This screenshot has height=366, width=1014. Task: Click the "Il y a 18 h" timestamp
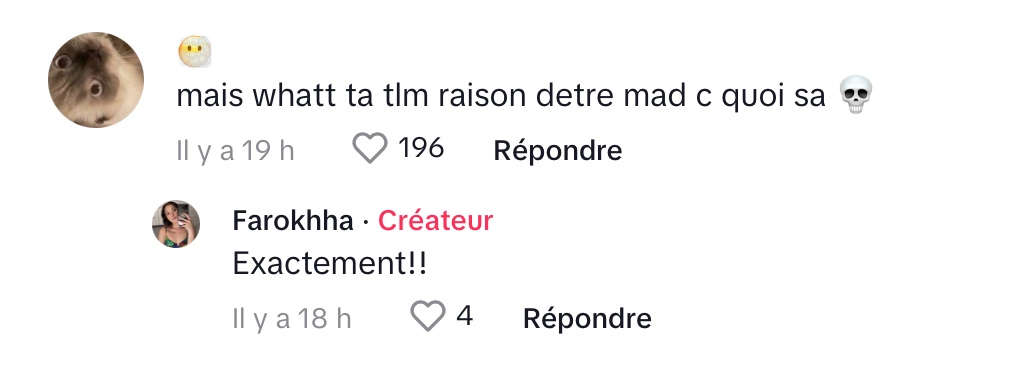pos(292,318)
